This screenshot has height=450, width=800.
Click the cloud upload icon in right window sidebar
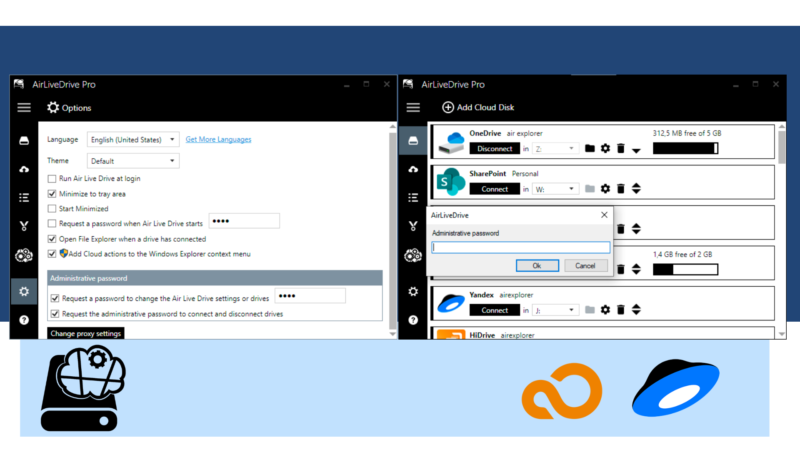pyautogui.click(x=413, y=169)
